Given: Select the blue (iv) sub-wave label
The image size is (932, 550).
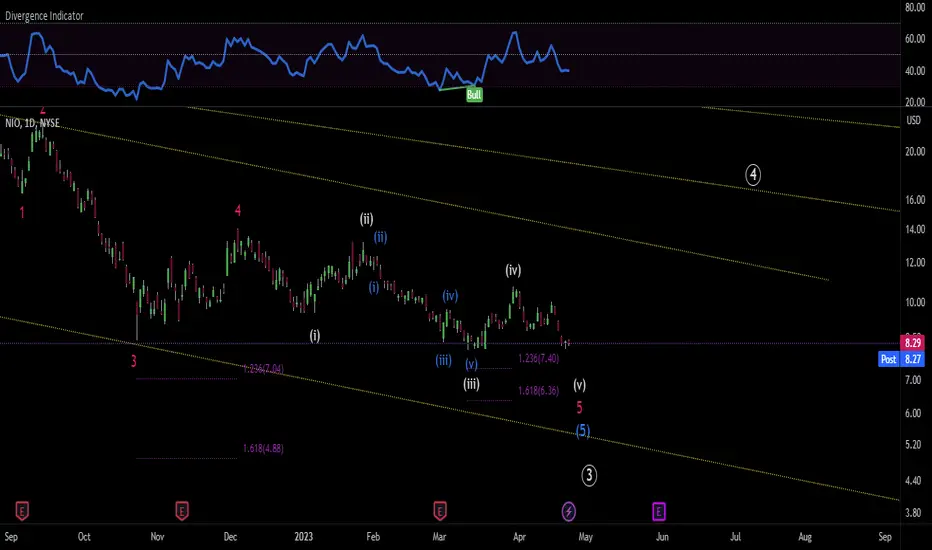Looking at the screenshot, I should 450,296.
